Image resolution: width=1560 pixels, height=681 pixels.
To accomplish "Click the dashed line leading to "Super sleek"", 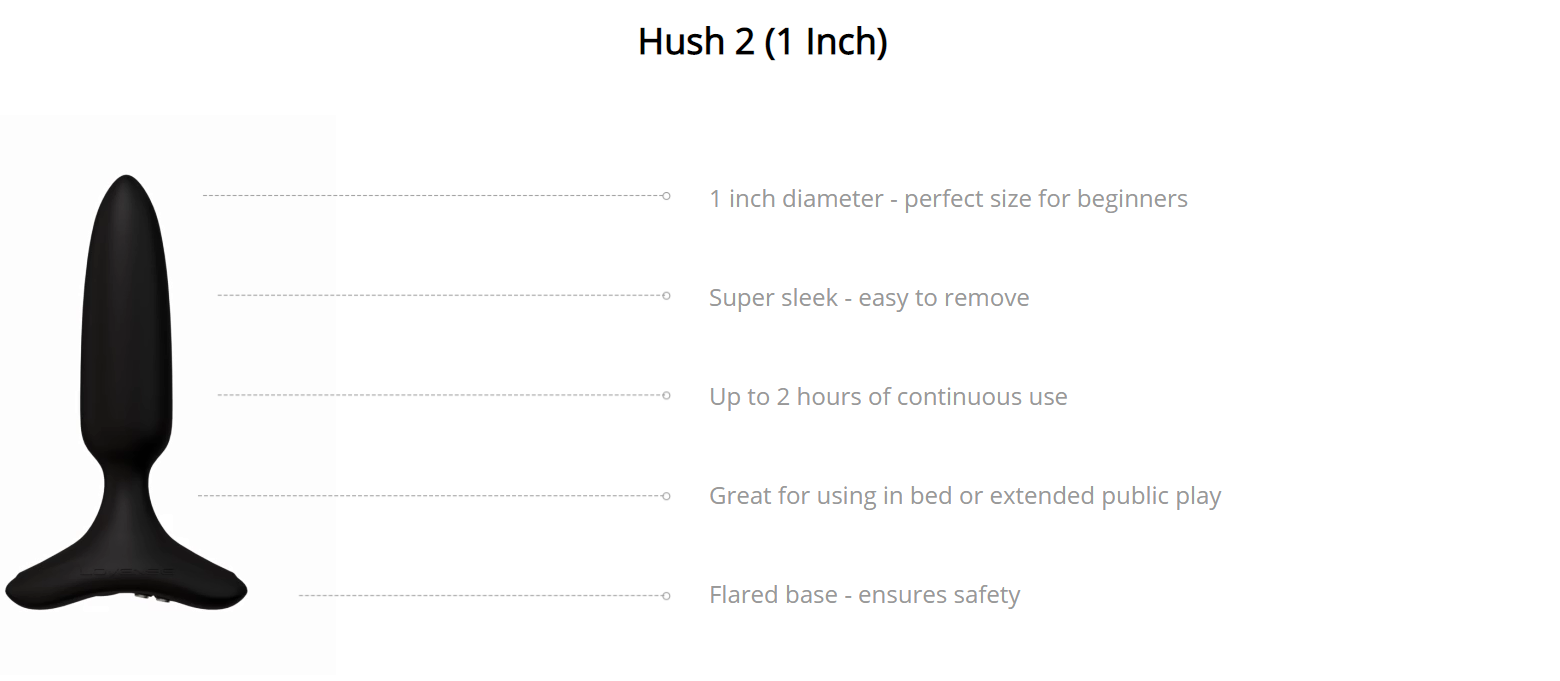I will pos(440,295).
